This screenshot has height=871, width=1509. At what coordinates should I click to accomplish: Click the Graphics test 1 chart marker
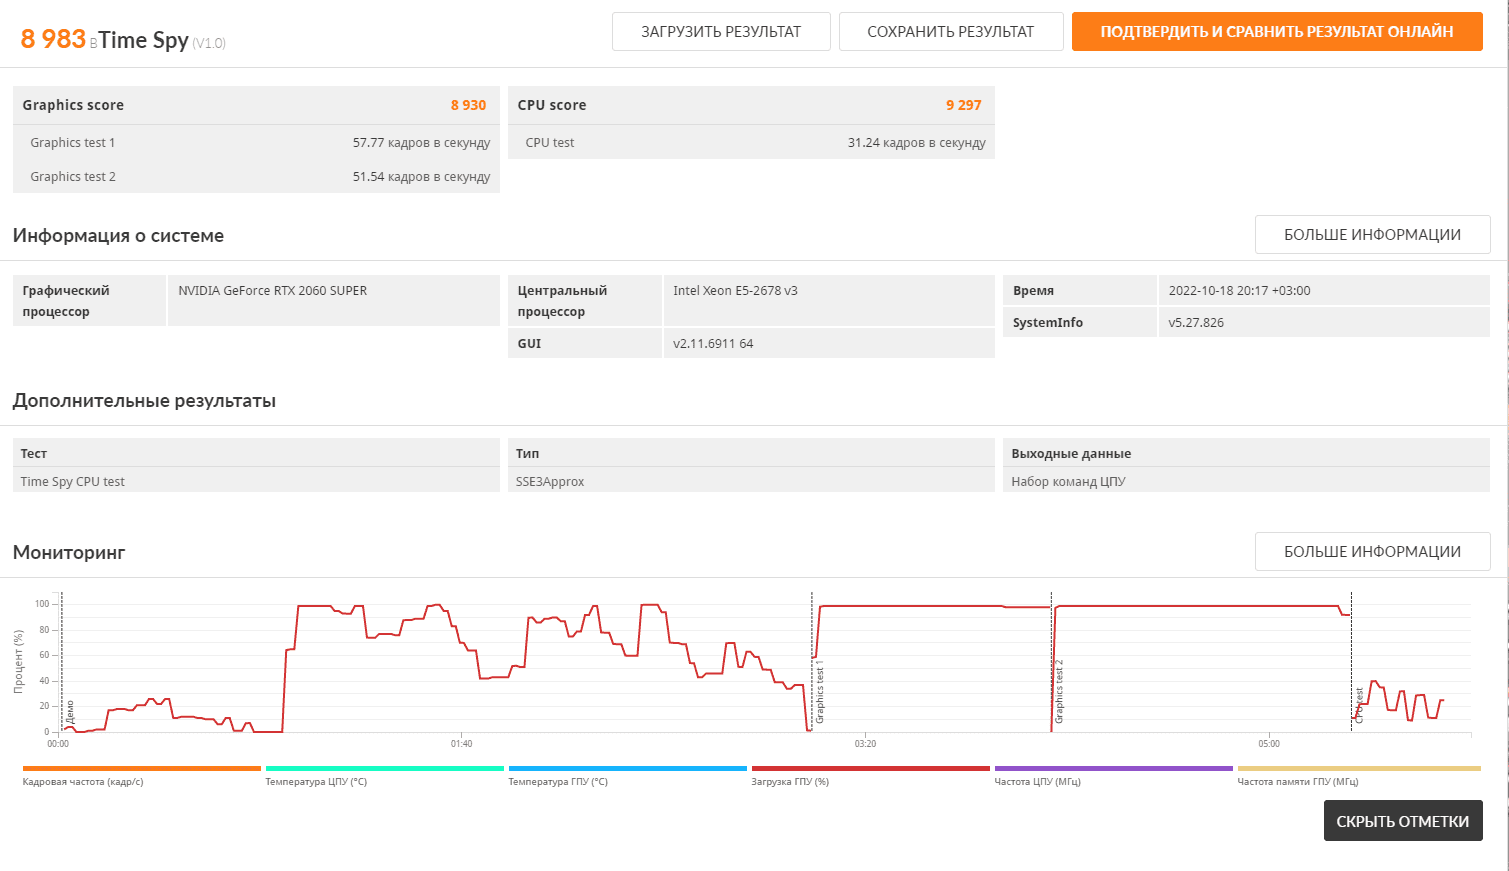[820, 692]
